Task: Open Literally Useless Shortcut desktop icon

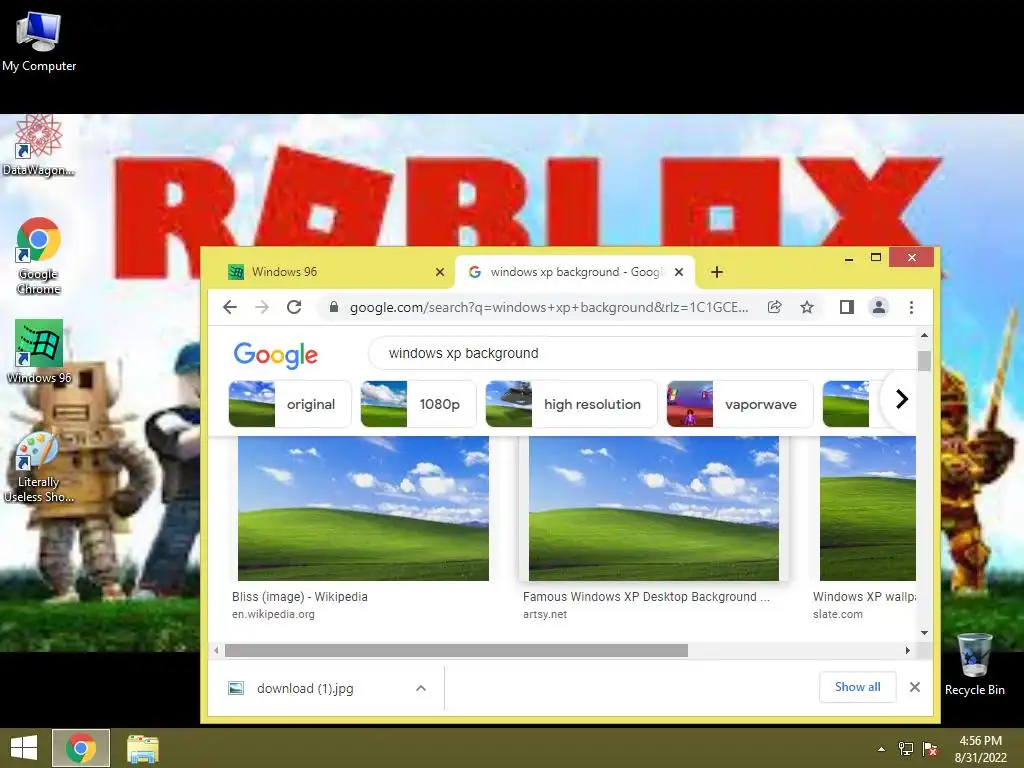Action: click(39, 467)
